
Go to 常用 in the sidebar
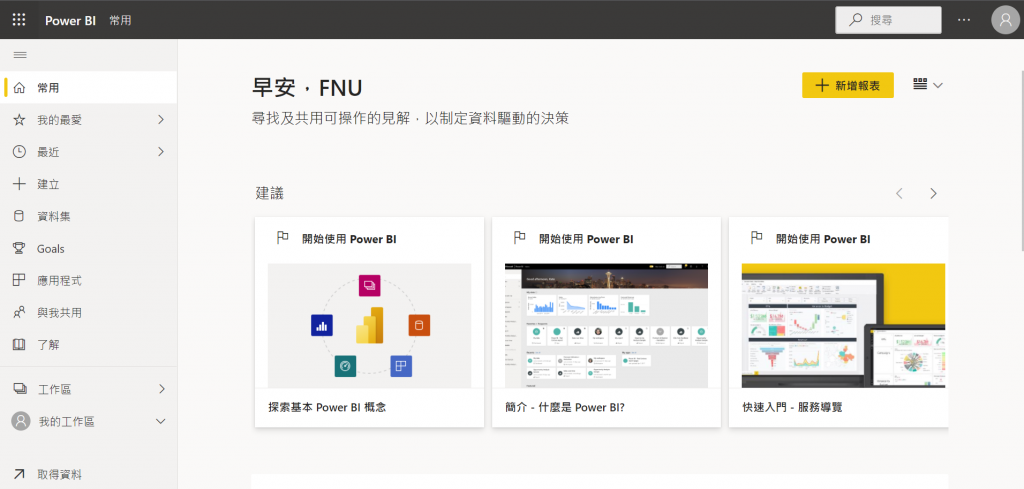89,87
